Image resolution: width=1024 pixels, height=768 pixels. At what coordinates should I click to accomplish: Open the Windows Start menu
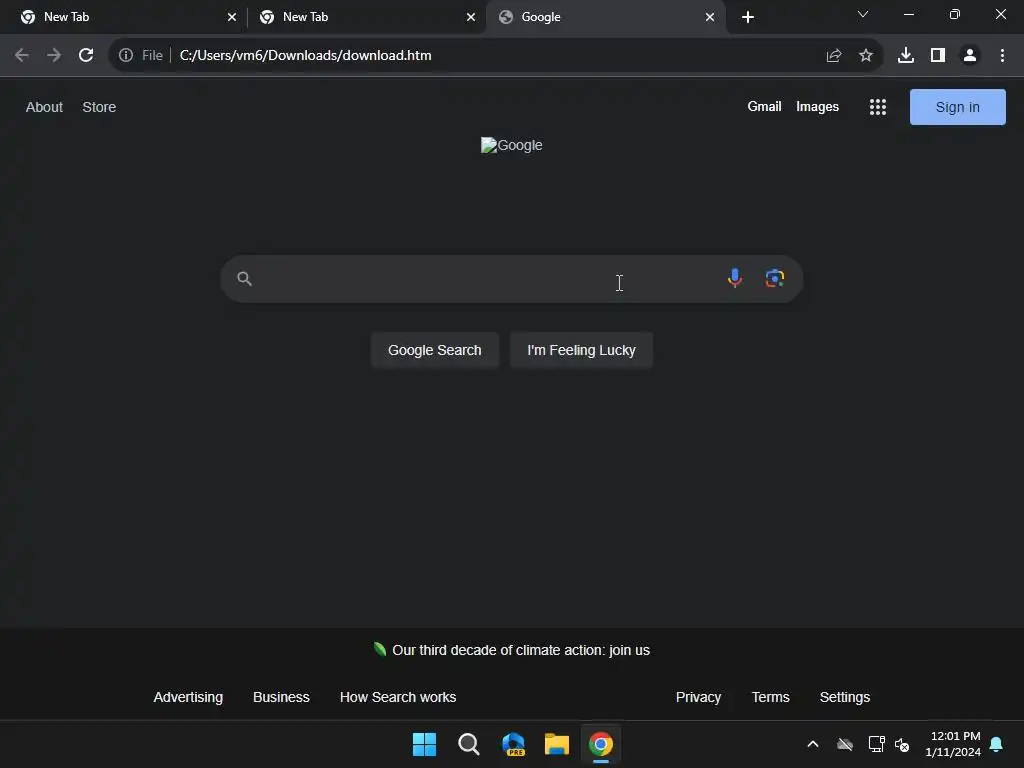(424, 744)
